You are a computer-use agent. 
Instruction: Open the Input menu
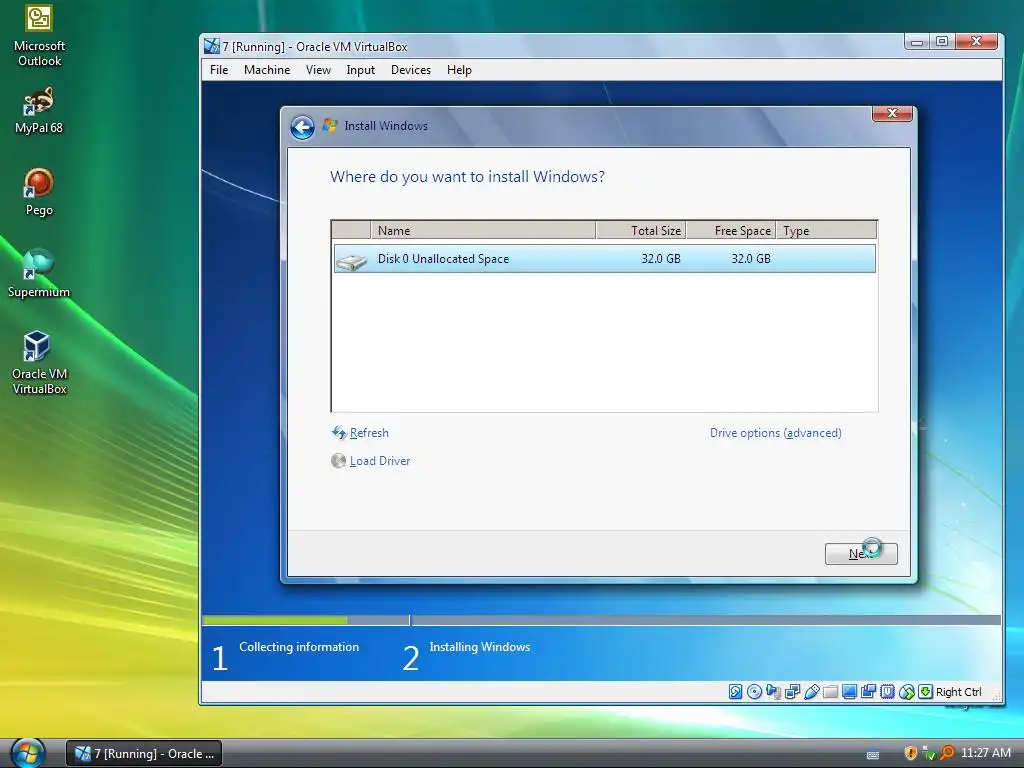[x=360, y=70]
